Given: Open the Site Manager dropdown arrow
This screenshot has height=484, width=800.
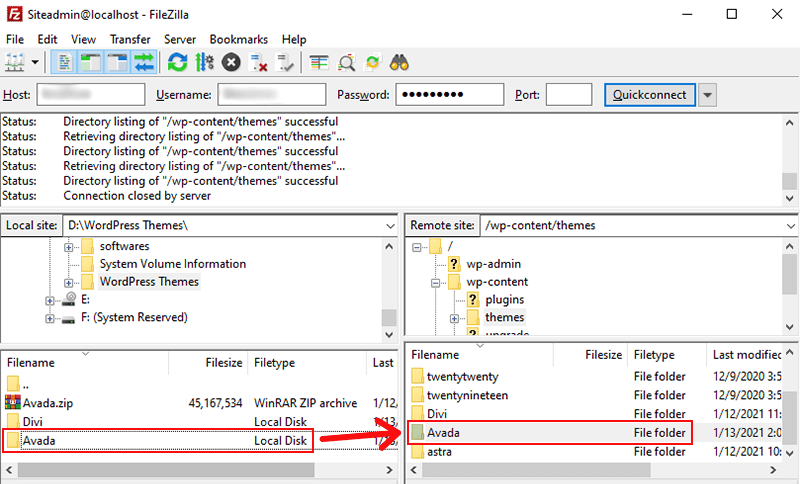Looking at the screenshot, I should coord(35,63).
